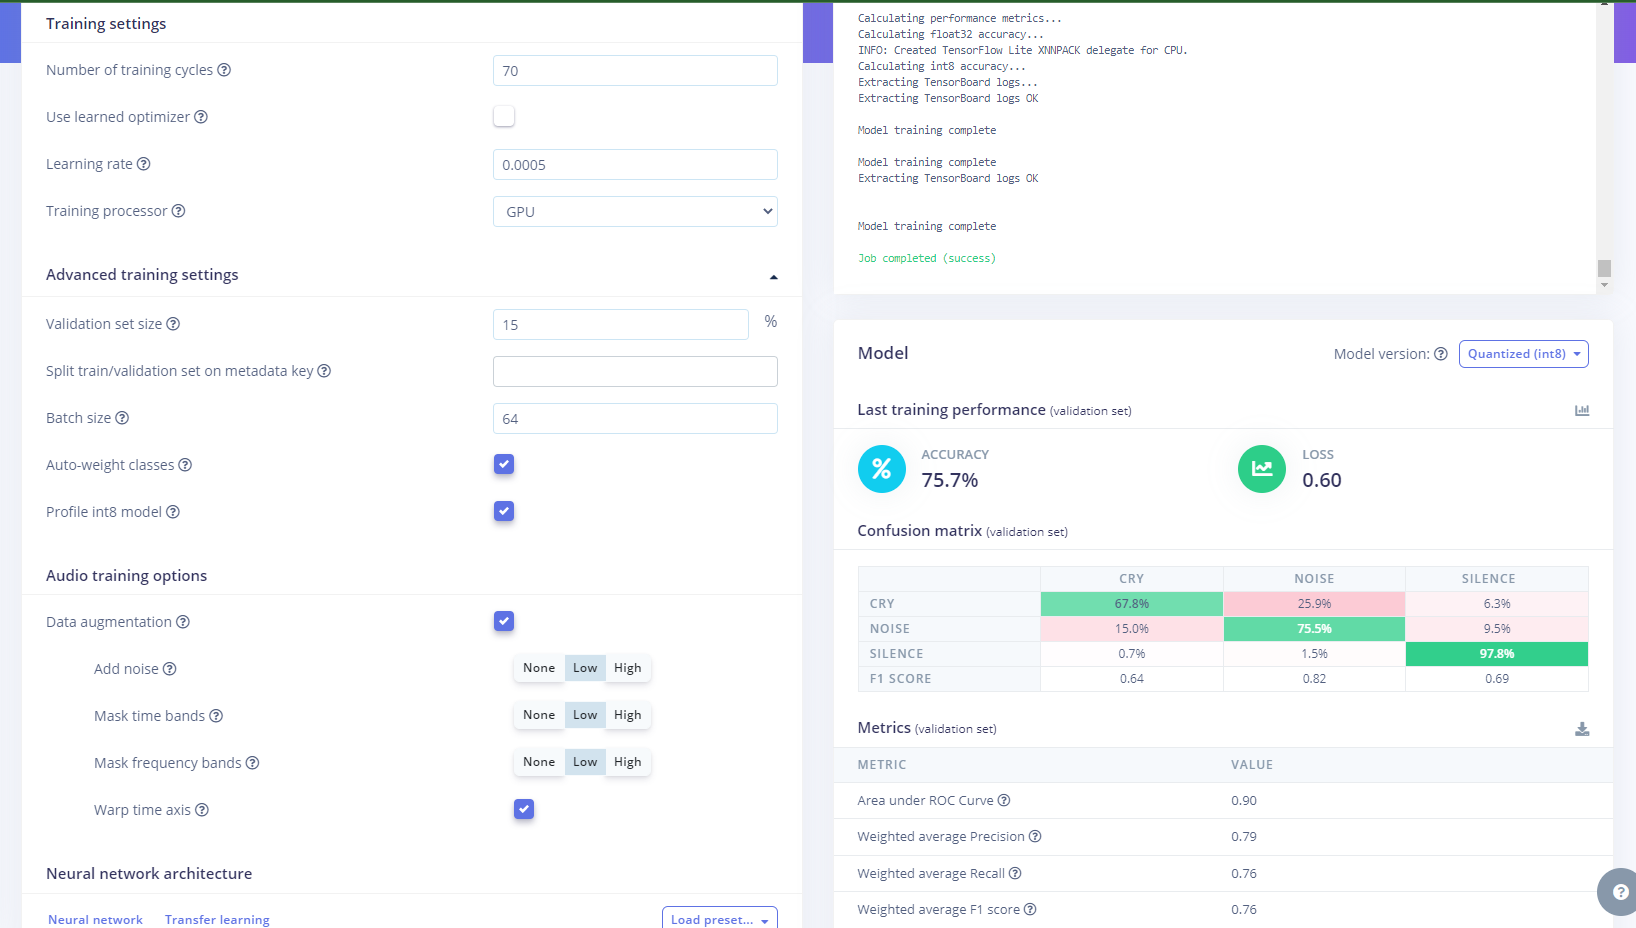Image resolution: width=1636 pixels, height=928 pixels.
Task: Click the Batch size input field
Action: coord(635,419)
